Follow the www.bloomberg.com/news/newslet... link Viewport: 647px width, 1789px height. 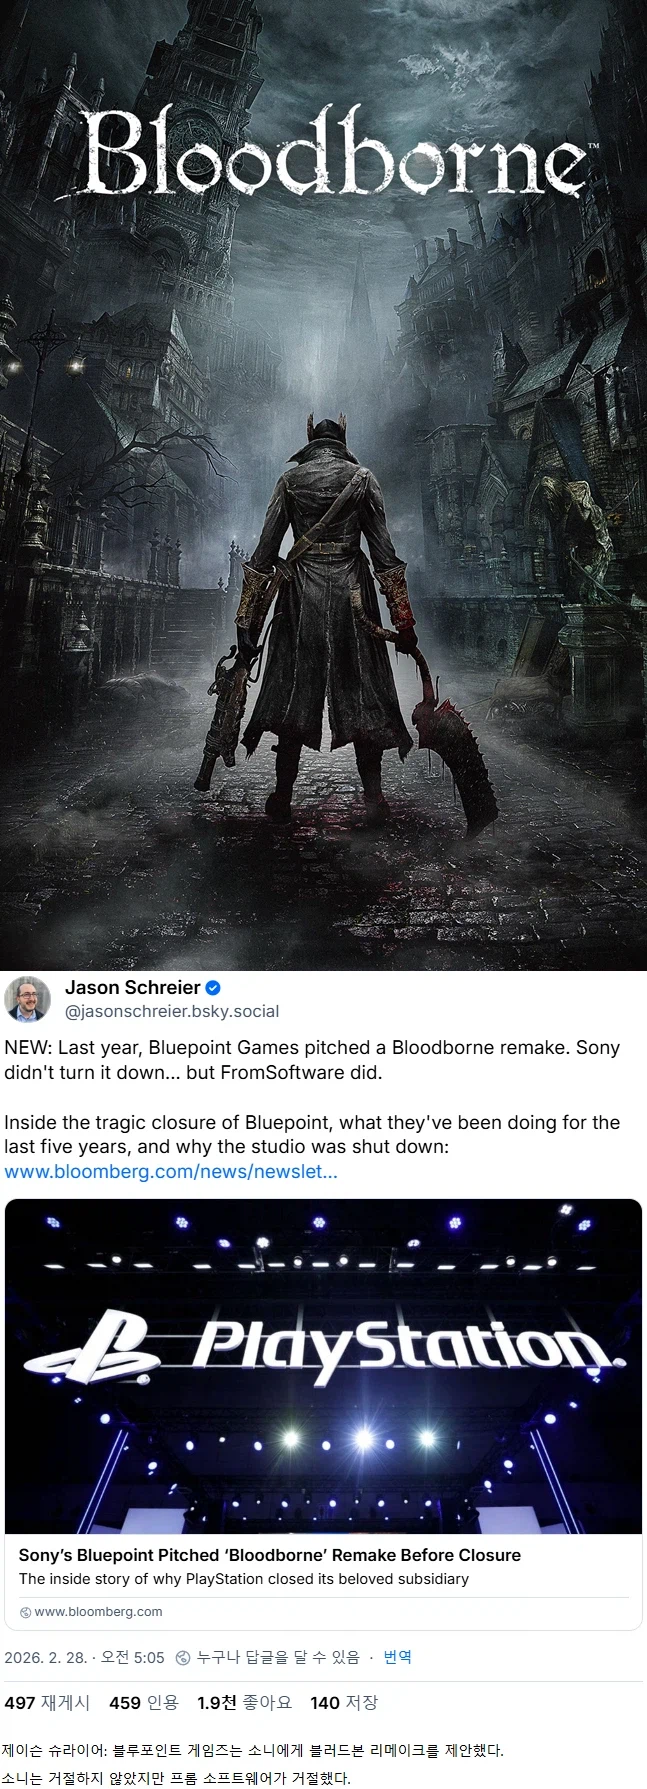pos(171,1172)
